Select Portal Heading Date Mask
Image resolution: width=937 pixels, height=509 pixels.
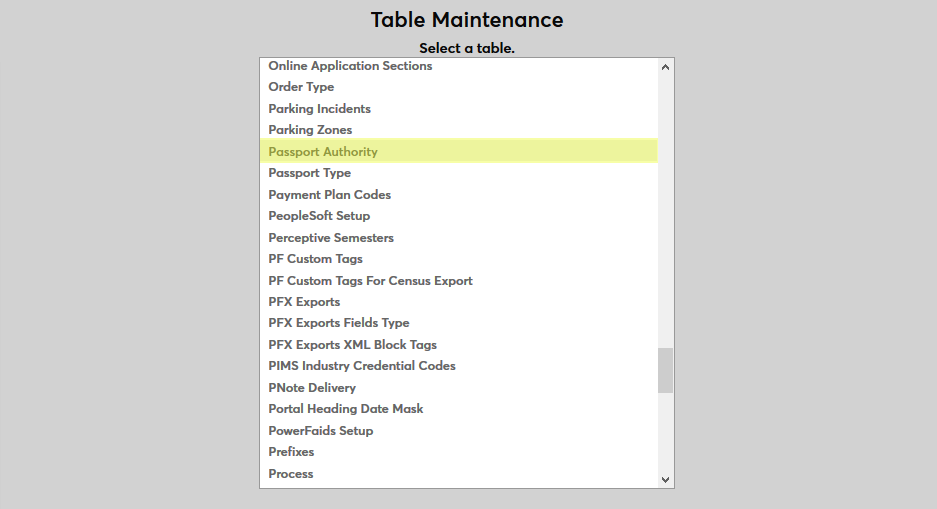(x=346, y=409)
